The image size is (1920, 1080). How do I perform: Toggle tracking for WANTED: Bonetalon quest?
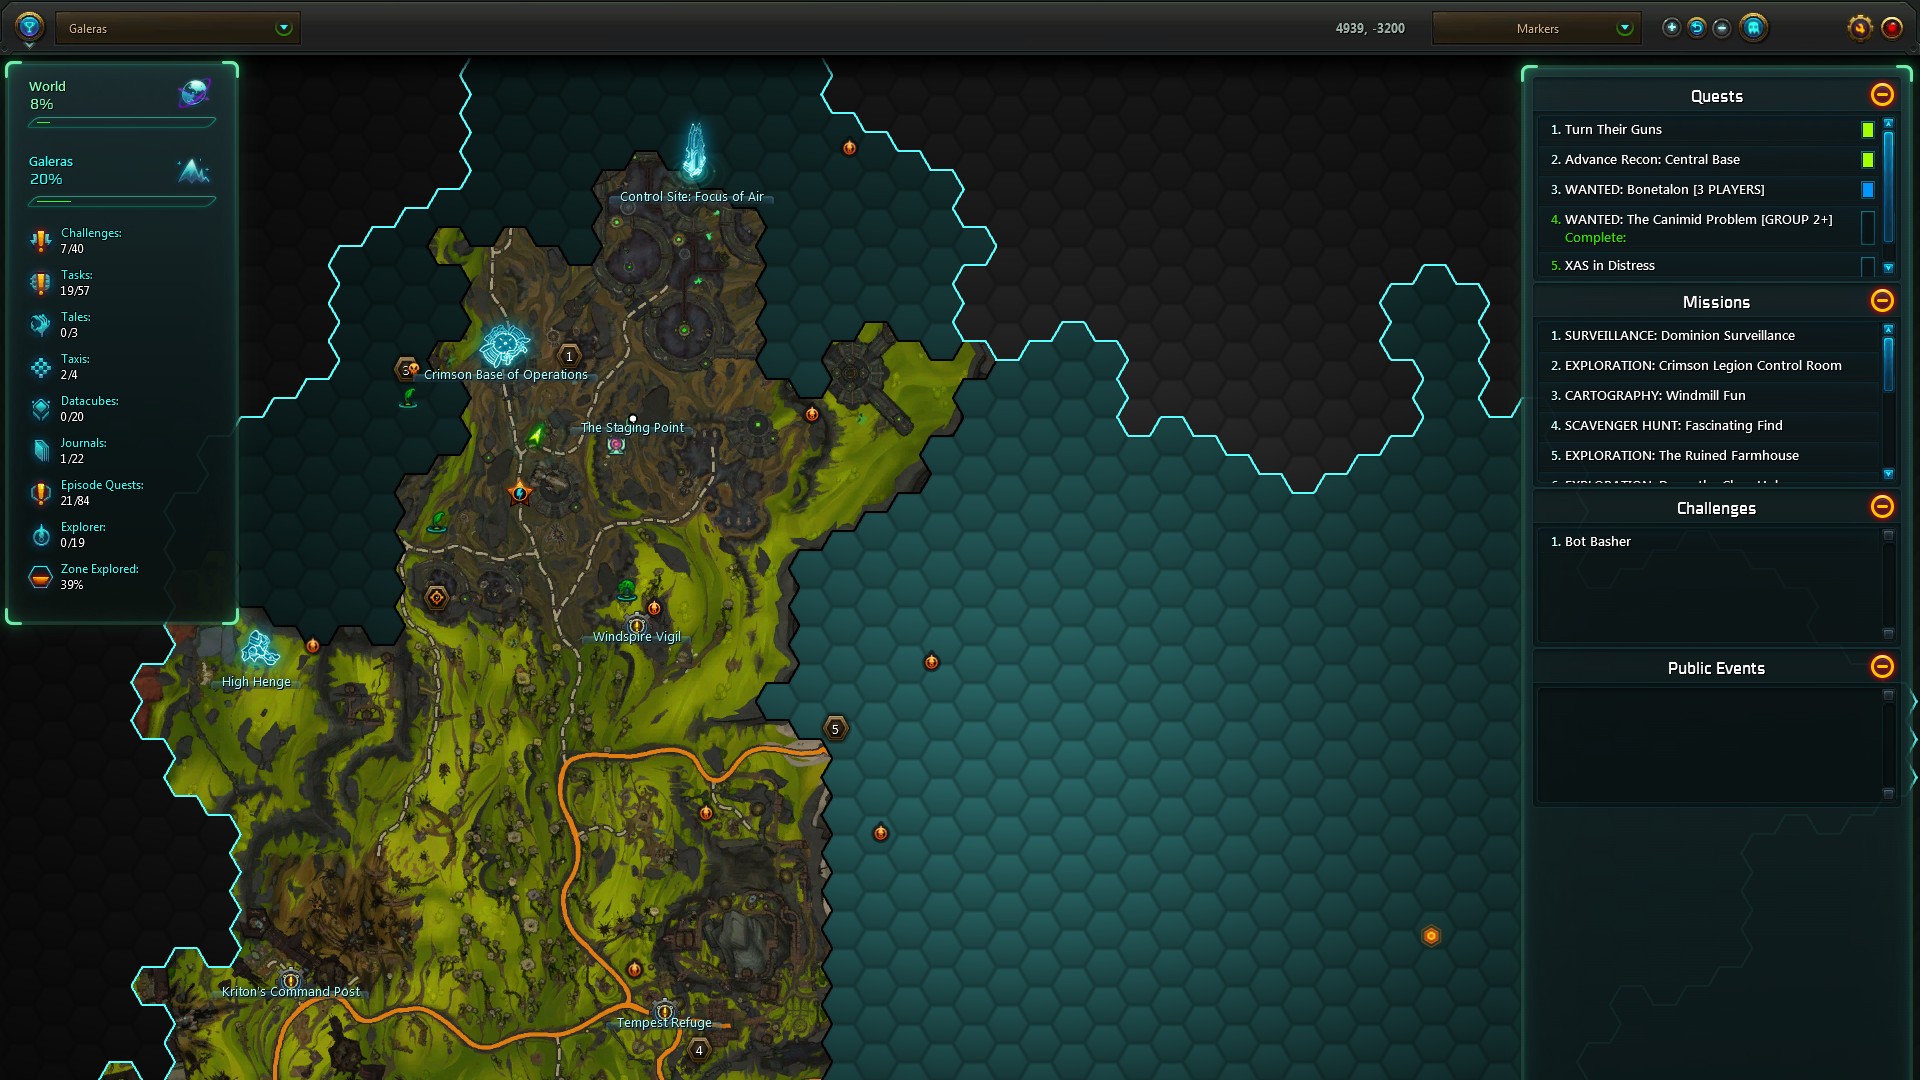click(x=1867, y=190)
